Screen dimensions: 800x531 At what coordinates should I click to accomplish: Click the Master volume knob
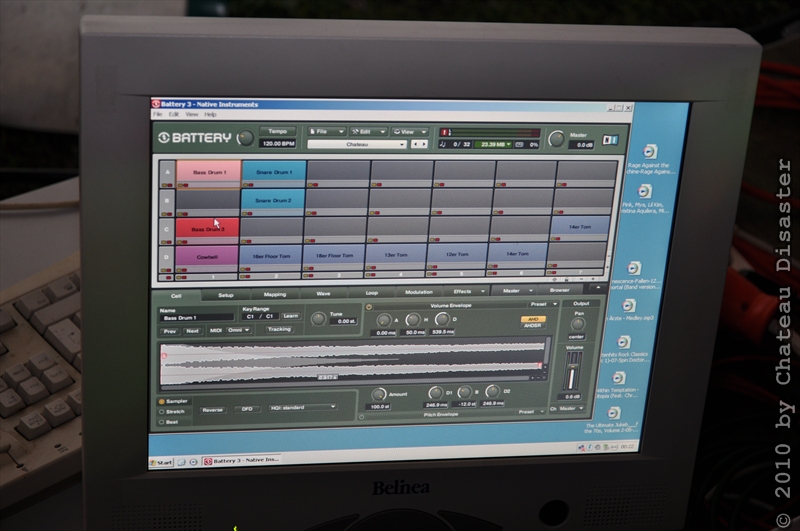pos(556,139)
